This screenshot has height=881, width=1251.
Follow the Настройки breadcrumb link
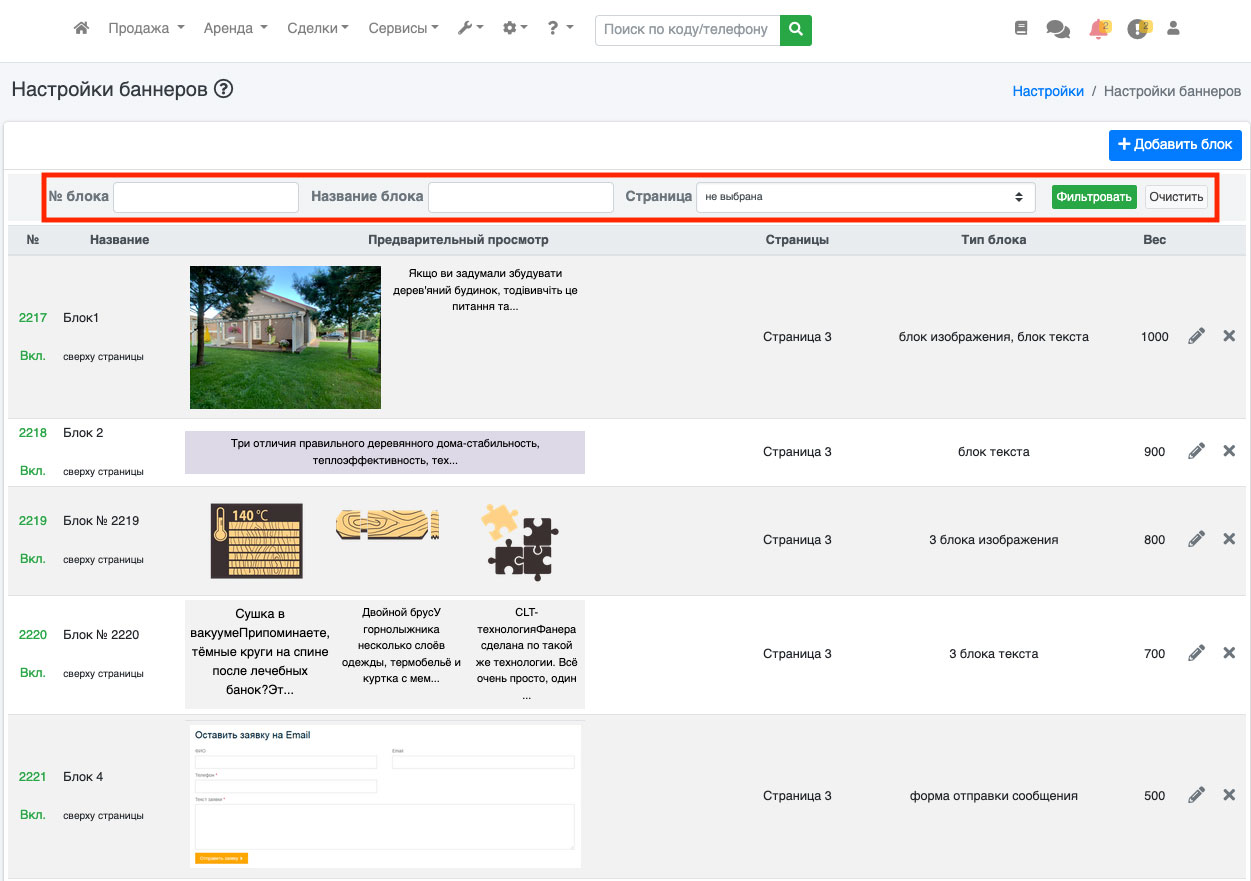(x=1048, y=91)
